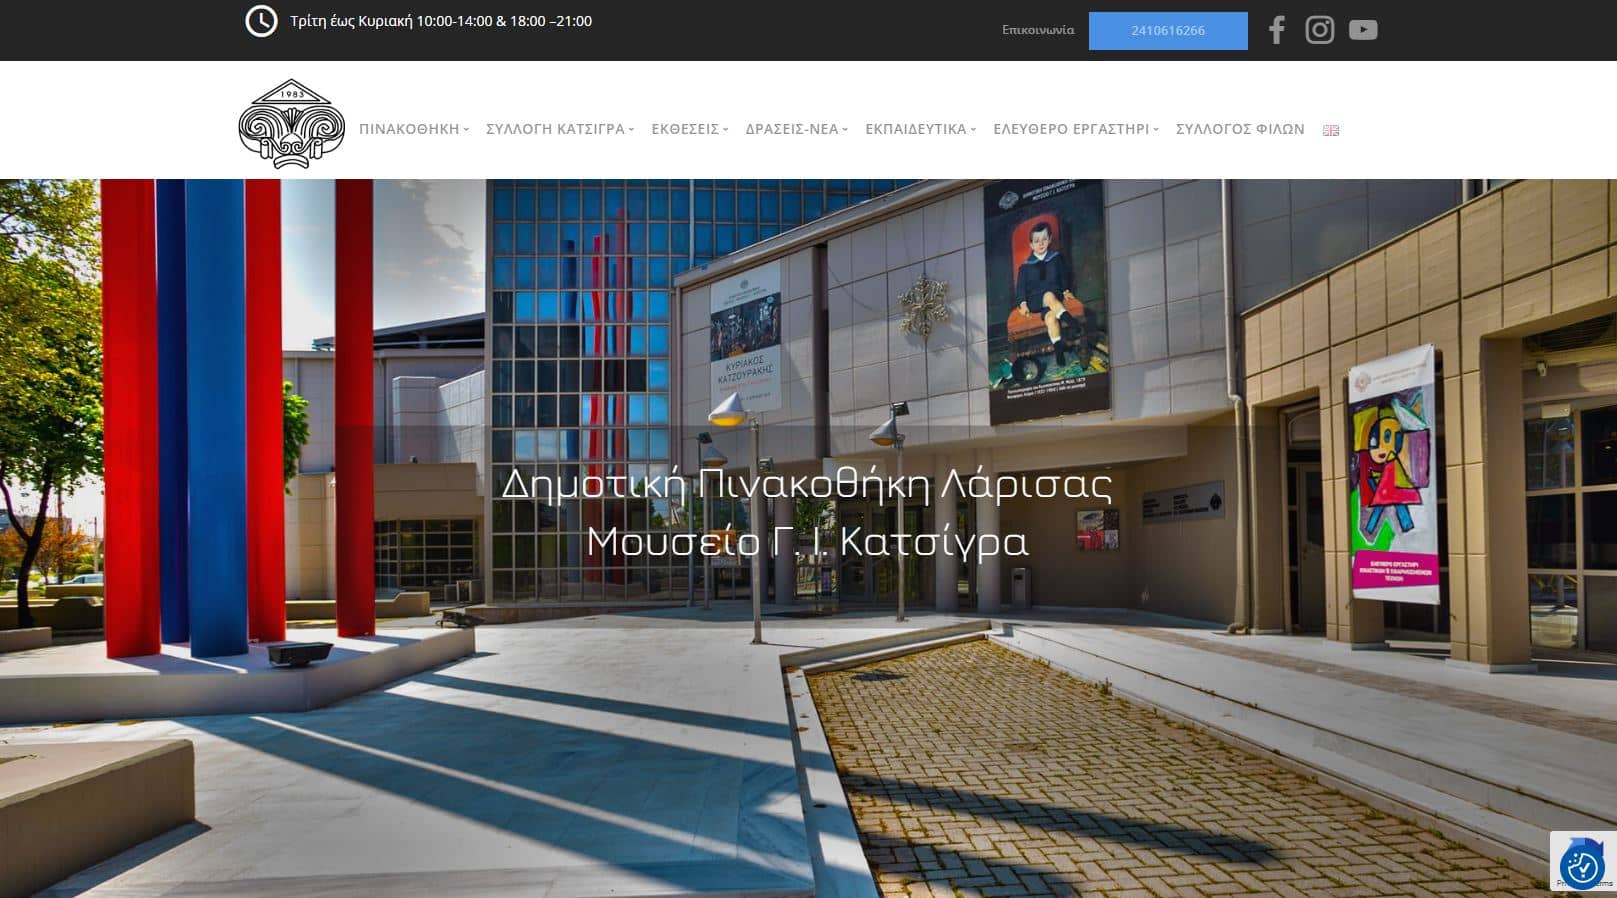1617x898 pixels.
Task: Click the Επικοινωνία contact link
Action: tap(1038, 30)
